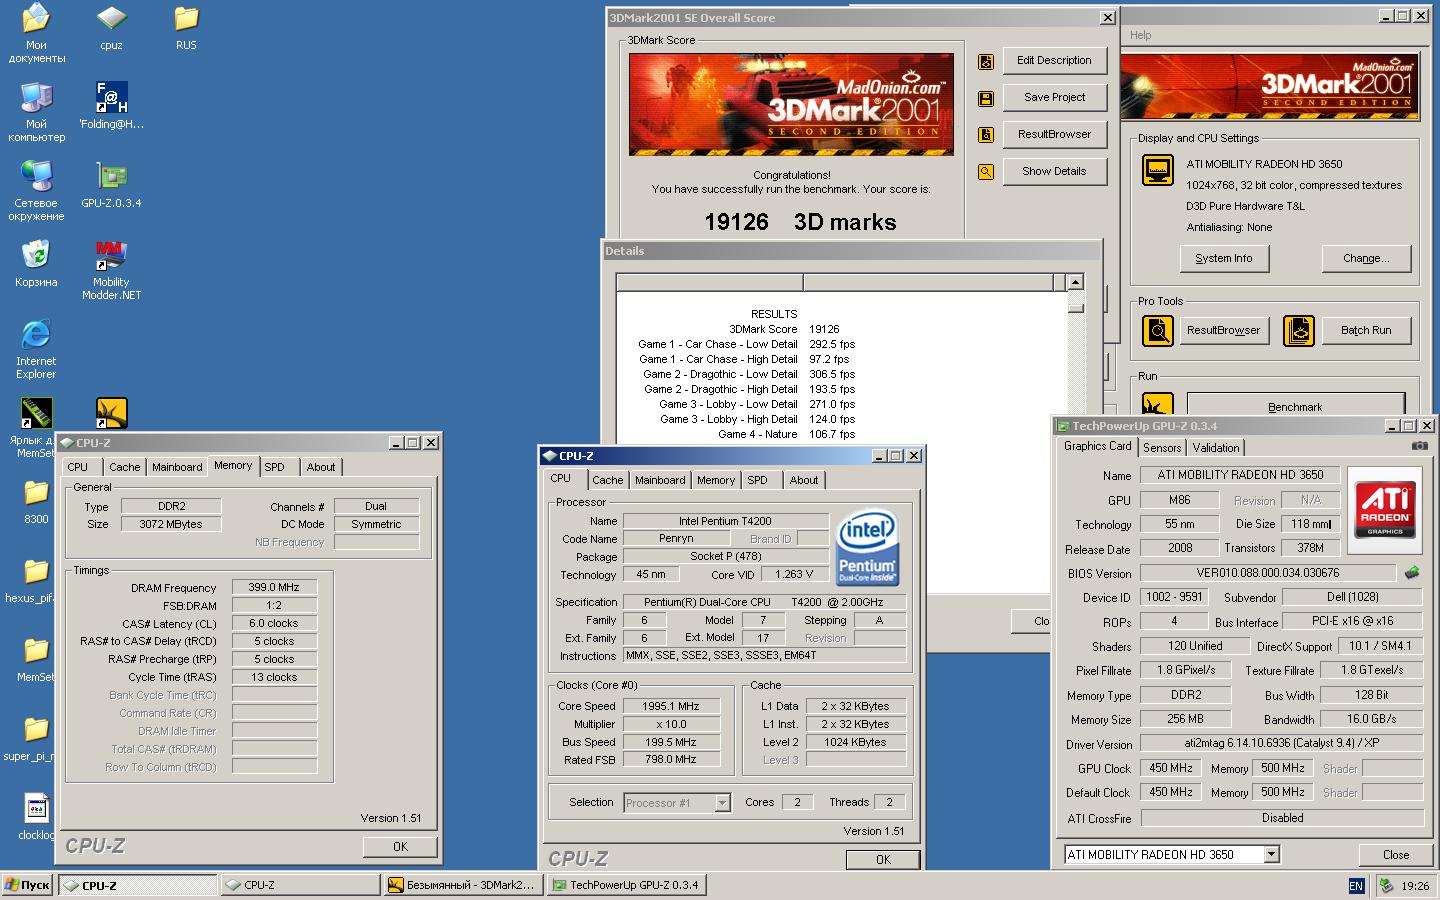Click the System Info button

coord(1224,258)
